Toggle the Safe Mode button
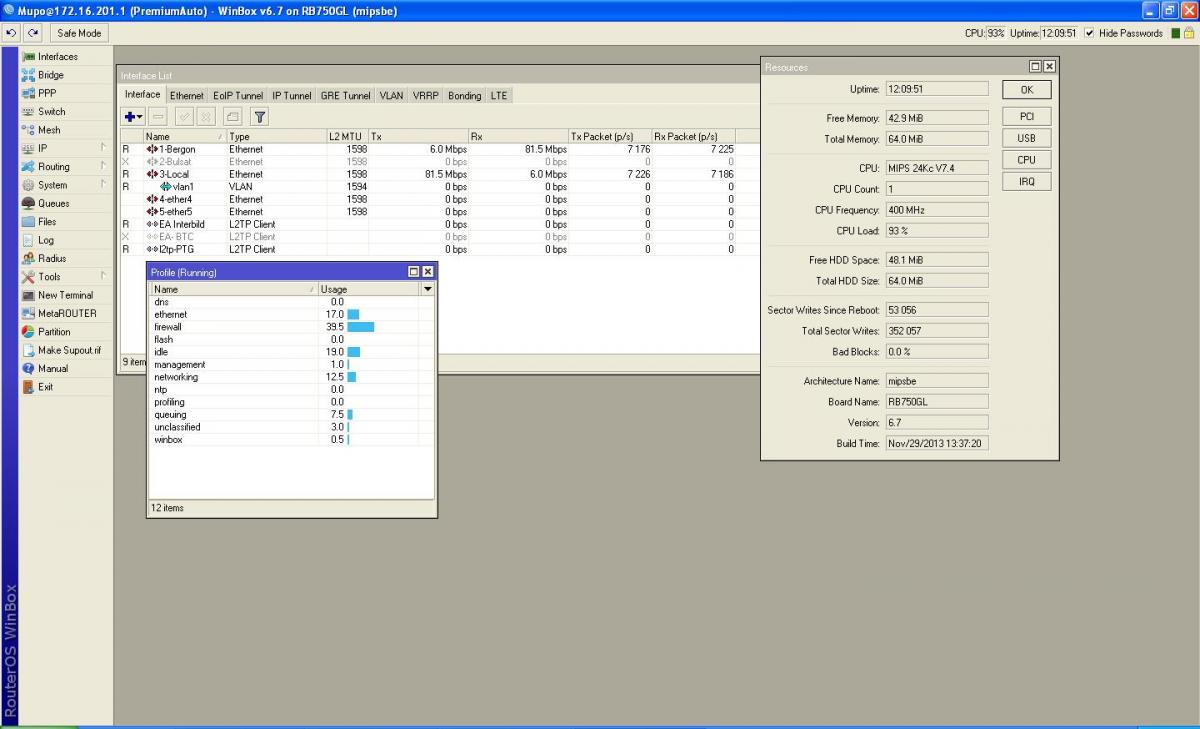1200x729 pixels. pyautogui.click(x=79, y=33)
